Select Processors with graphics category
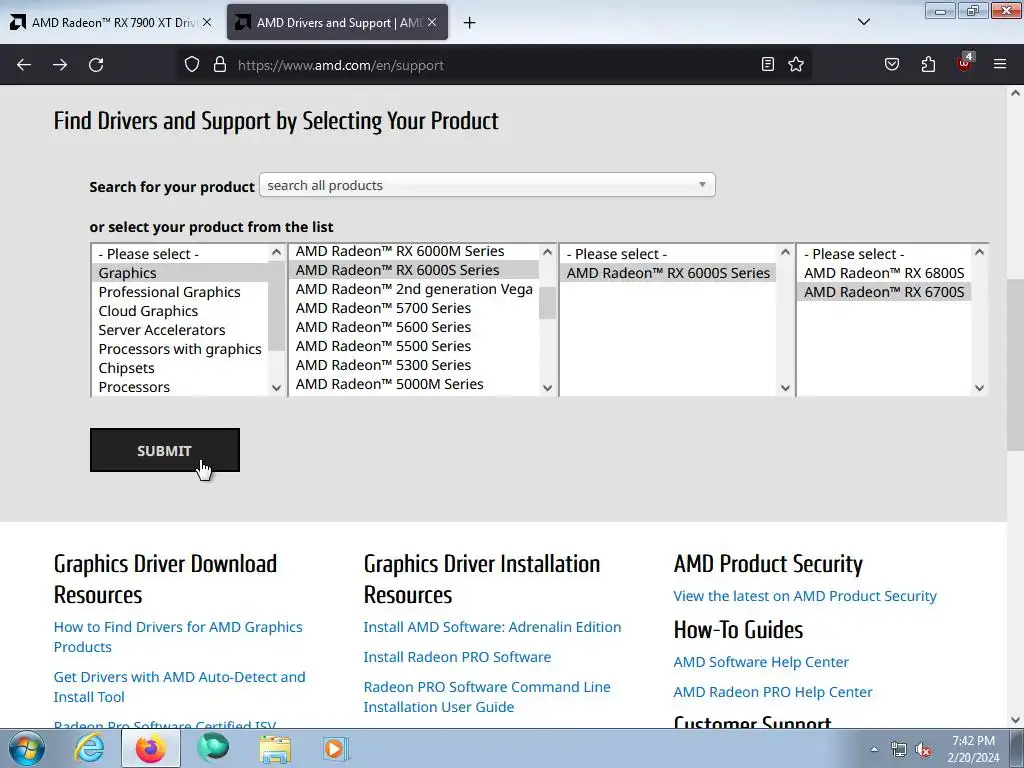 [180, 349]
